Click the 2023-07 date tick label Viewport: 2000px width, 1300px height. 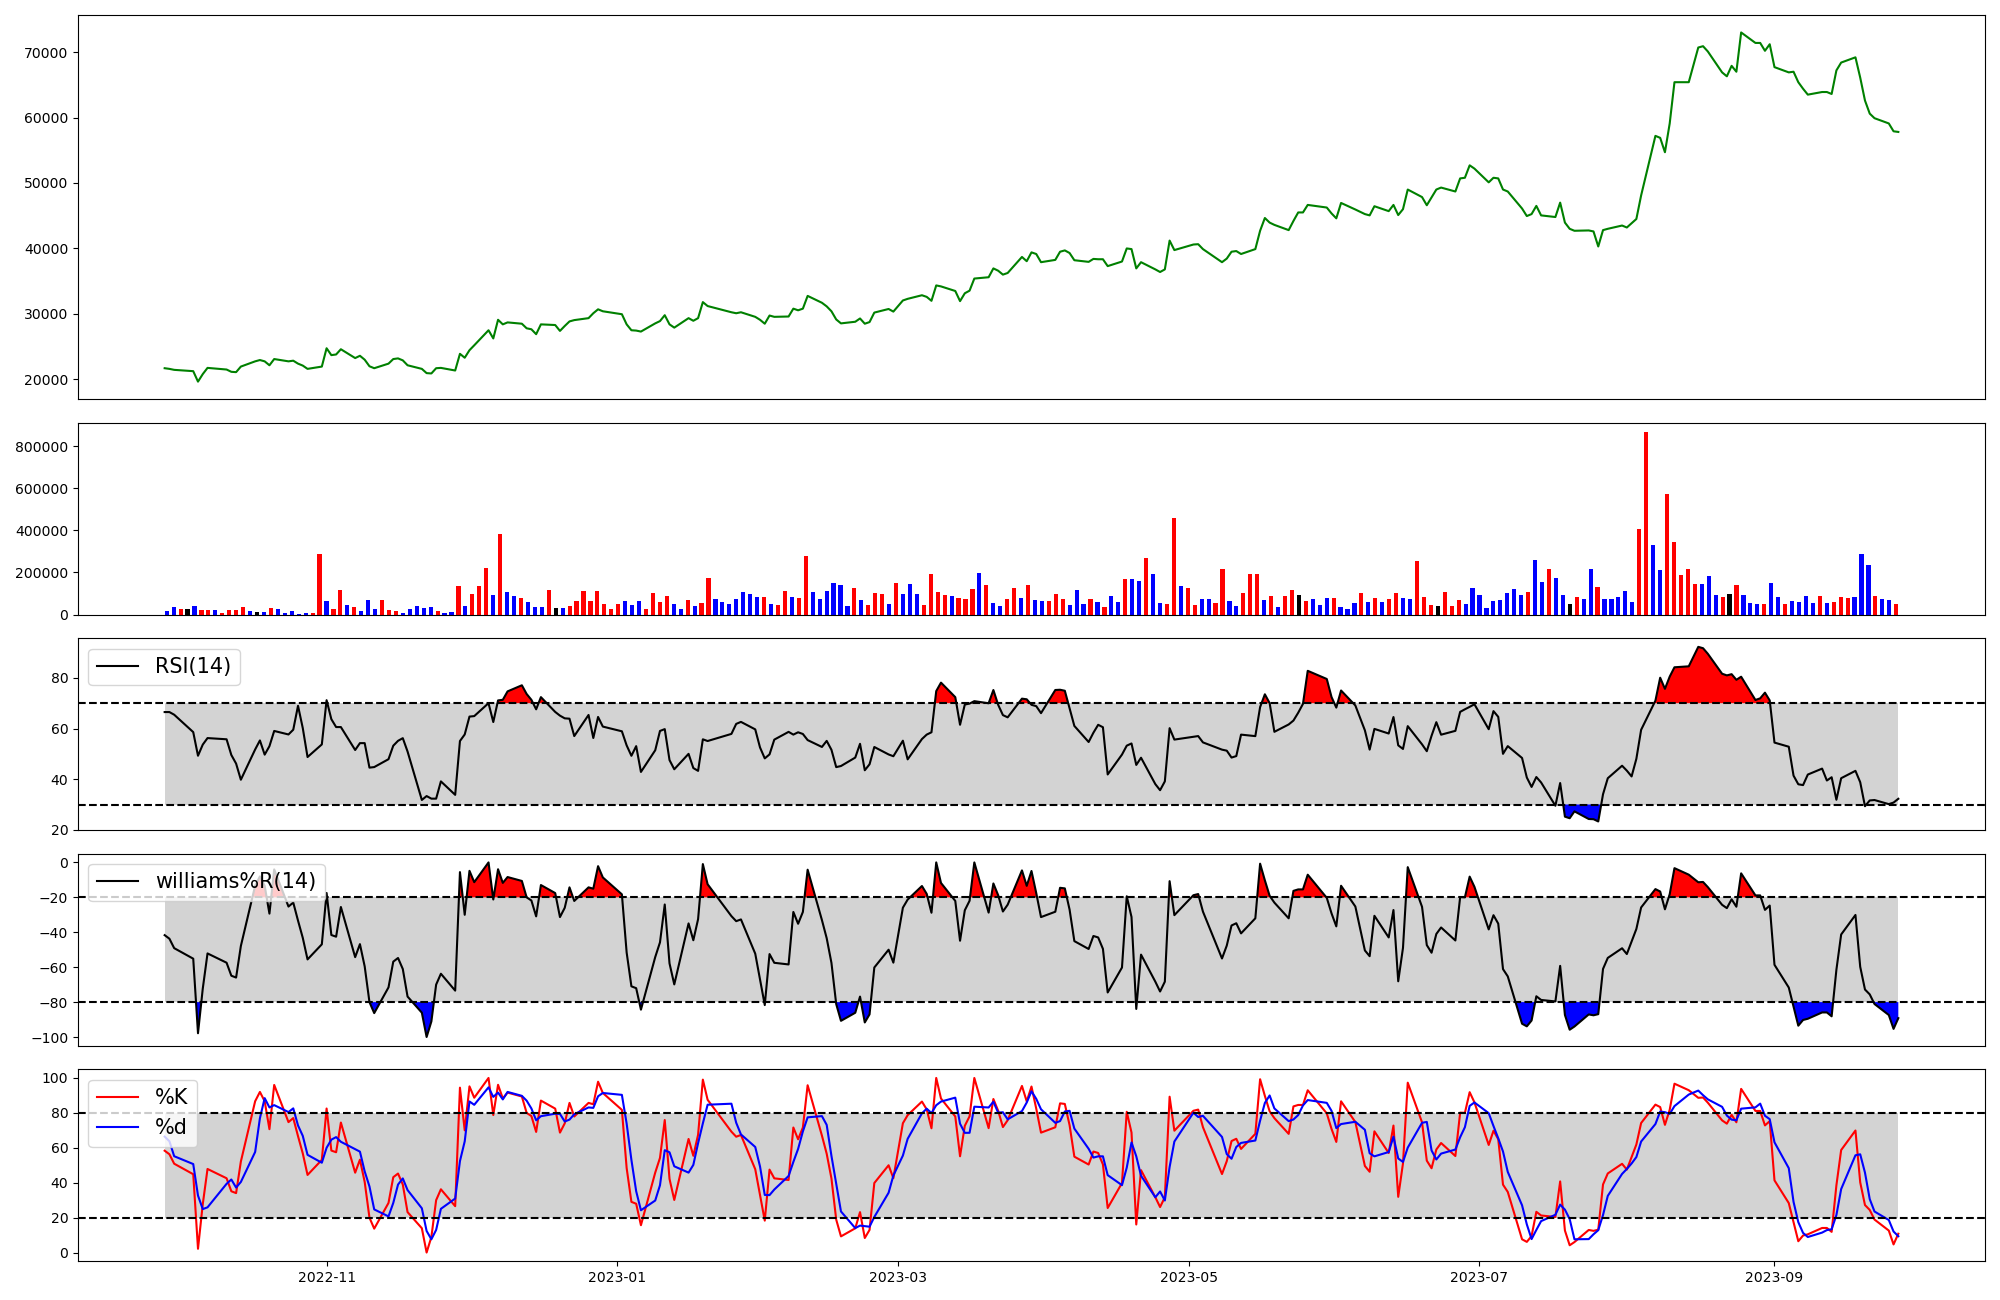pos(1478,1277)
